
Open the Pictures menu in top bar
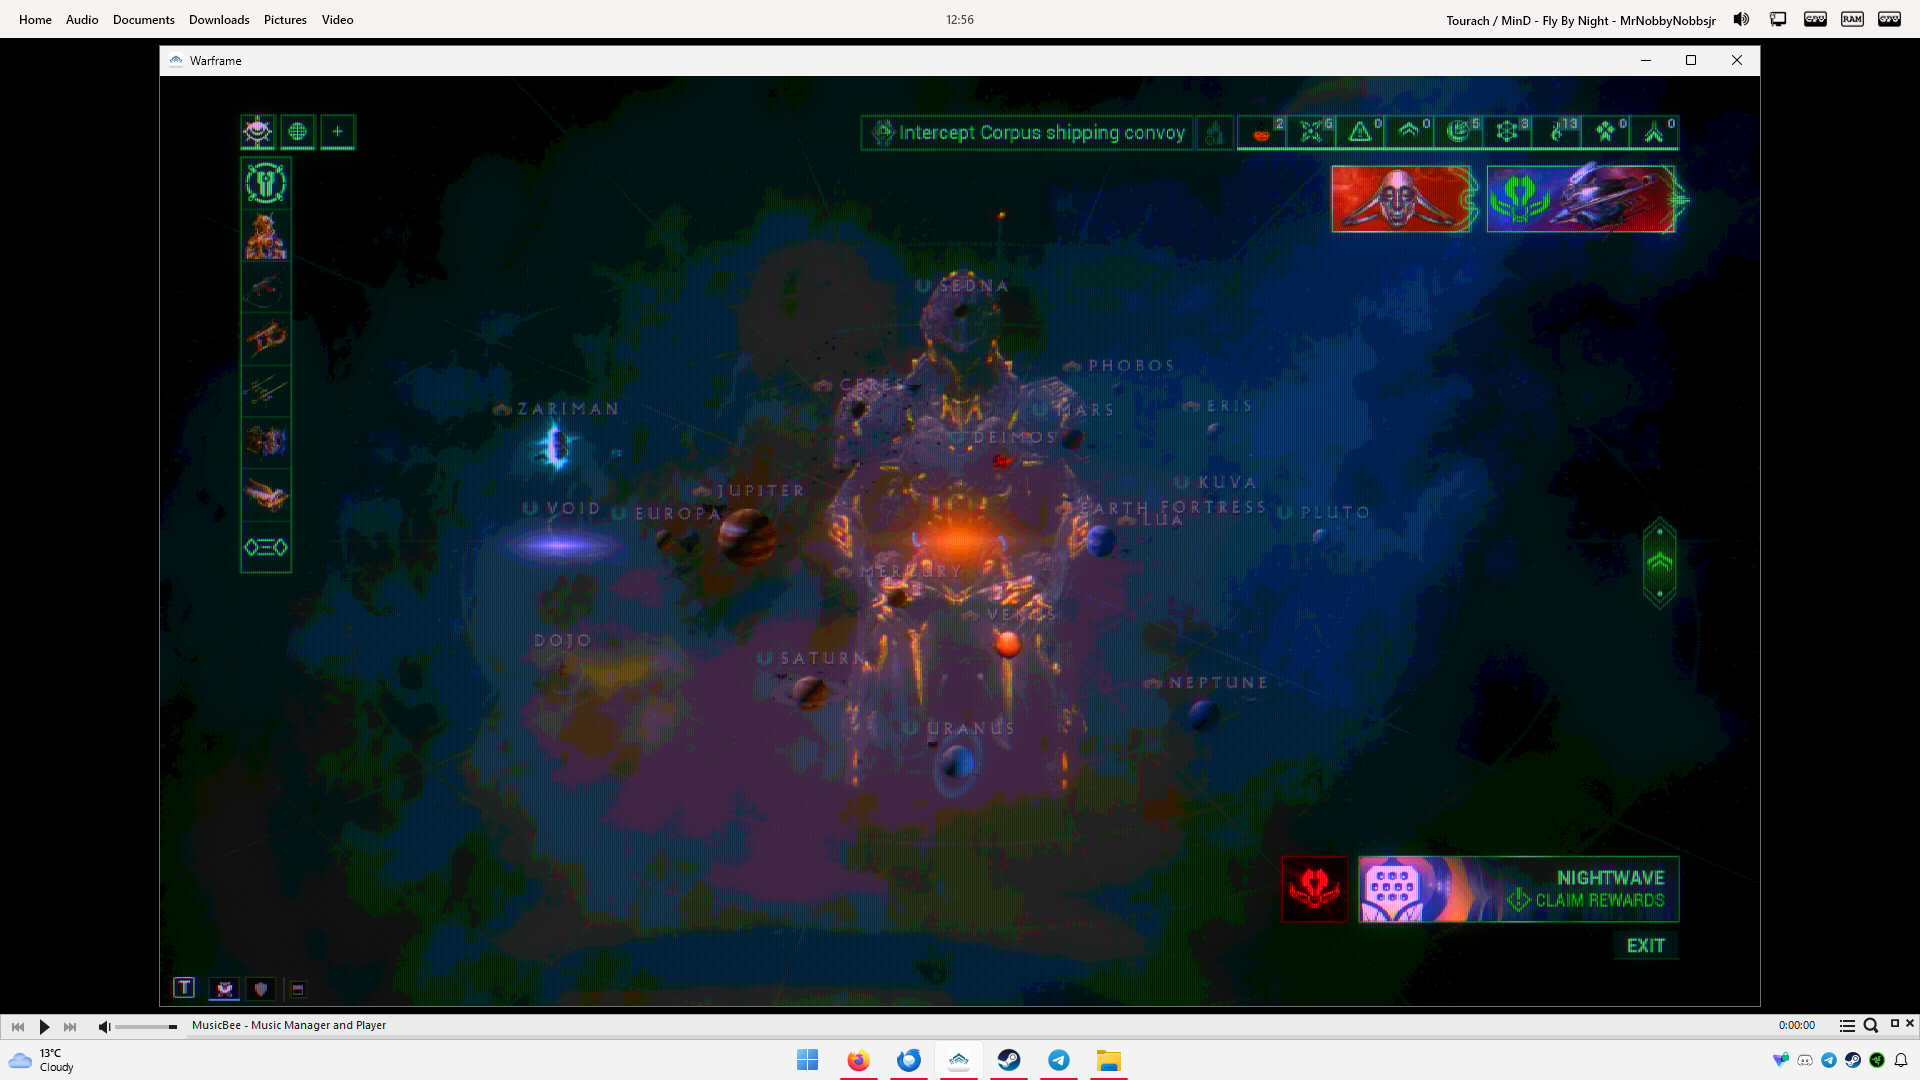click(x=285, y=20)
